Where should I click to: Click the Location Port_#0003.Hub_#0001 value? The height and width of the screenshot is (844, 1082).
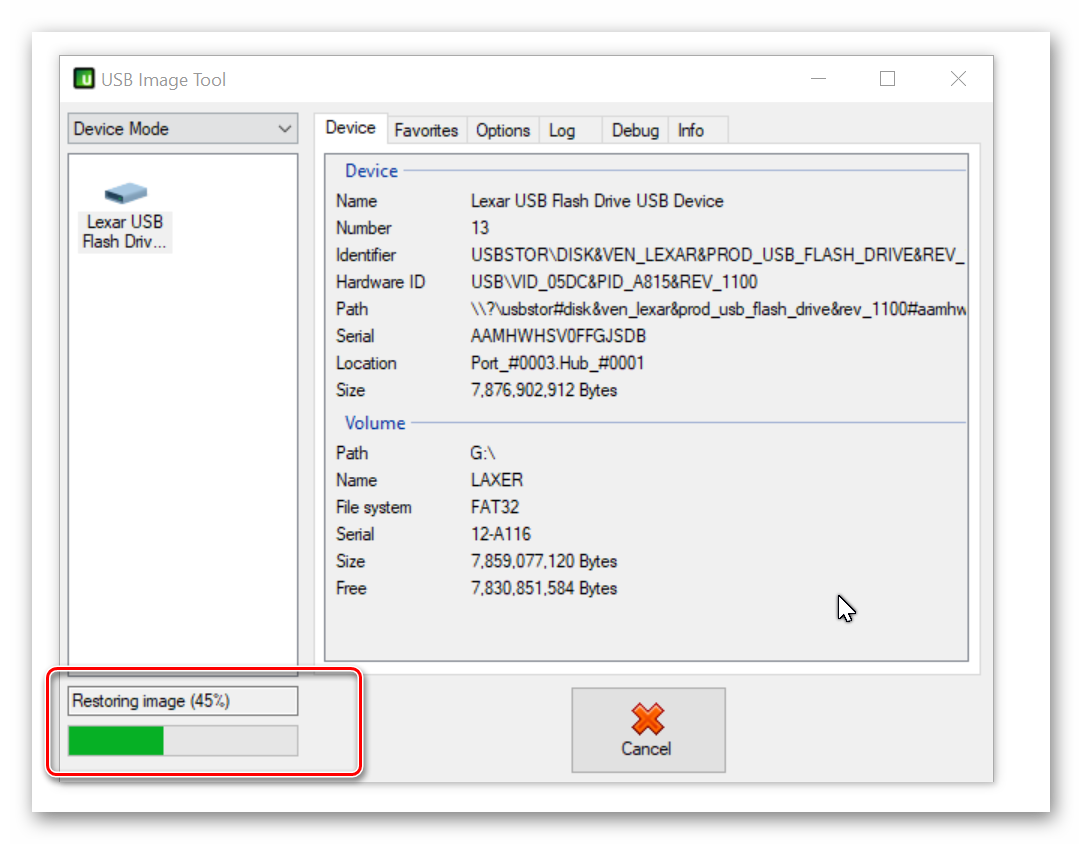tap(558, 363)
